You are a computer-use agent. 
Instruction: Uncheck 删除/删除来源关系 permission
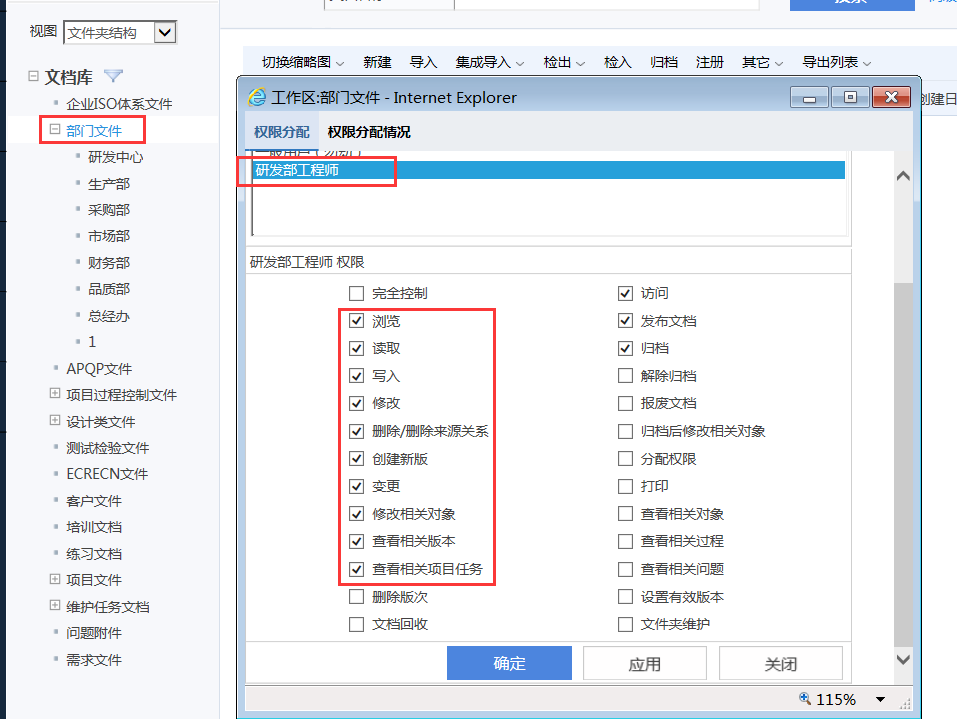pyautogui.click(x=356, y=432)
